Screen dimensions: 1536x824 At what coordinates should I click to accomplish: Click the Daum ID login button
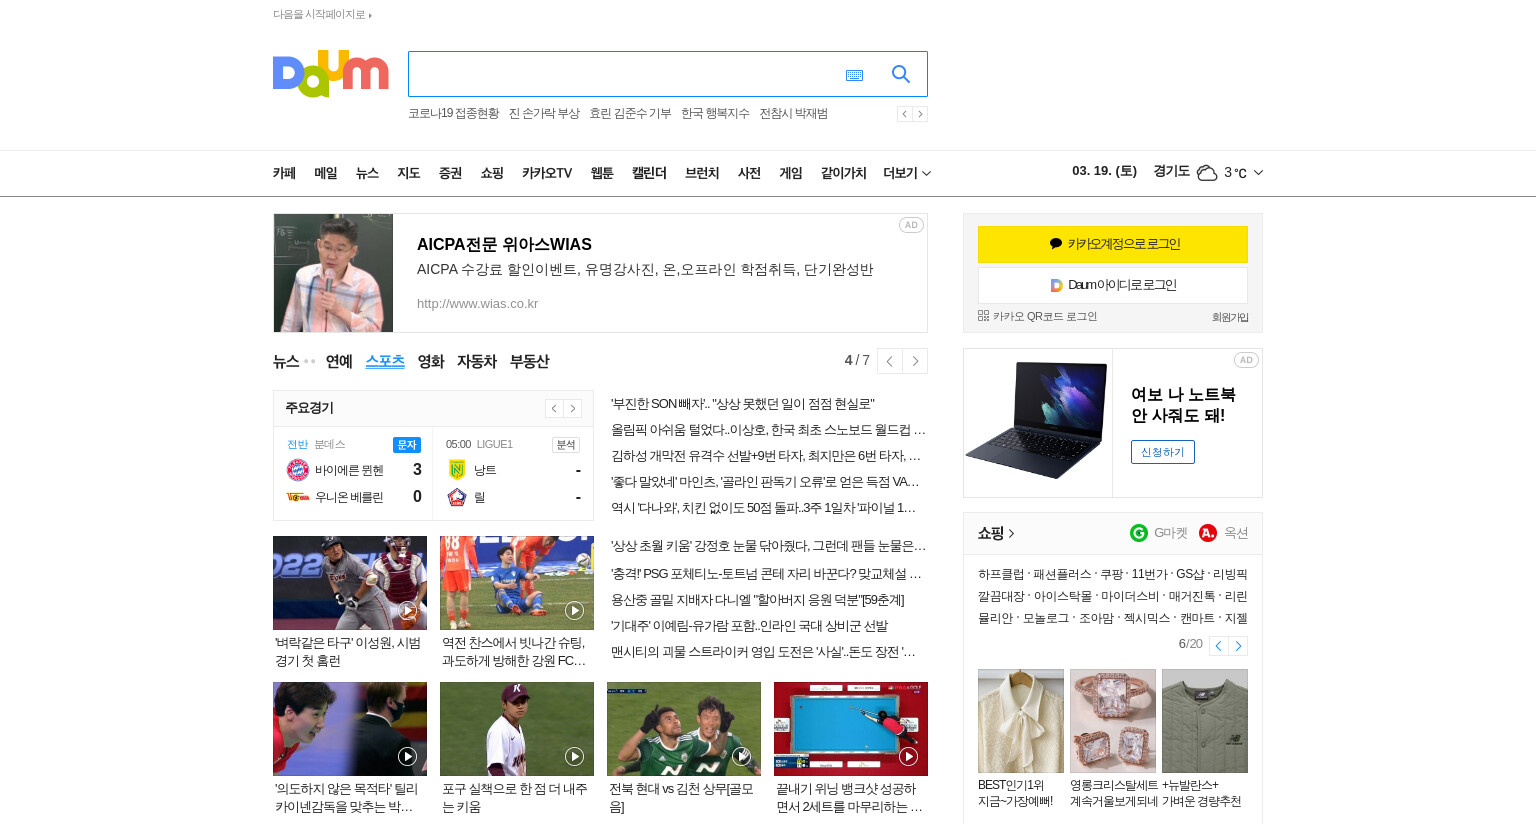pos(1113,285)
